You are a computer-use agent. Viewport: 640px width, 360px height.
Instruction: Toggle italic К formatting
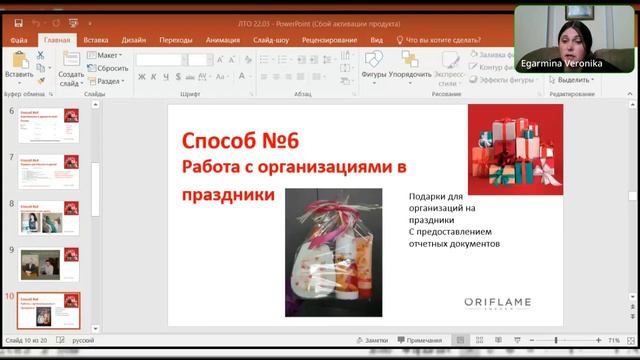pyautogui.click(x=153, y=76)
